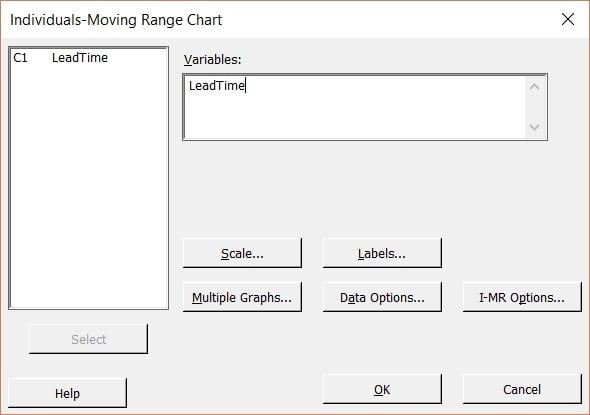590x415 pixels.
Task: Click the Variables box scrollbar track
Action: pyautogui.click(x=534, y=107)
